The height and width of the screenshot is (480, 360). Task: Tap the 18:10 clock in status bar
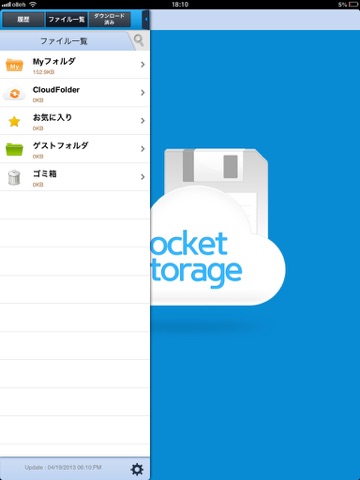click(180, 5)
